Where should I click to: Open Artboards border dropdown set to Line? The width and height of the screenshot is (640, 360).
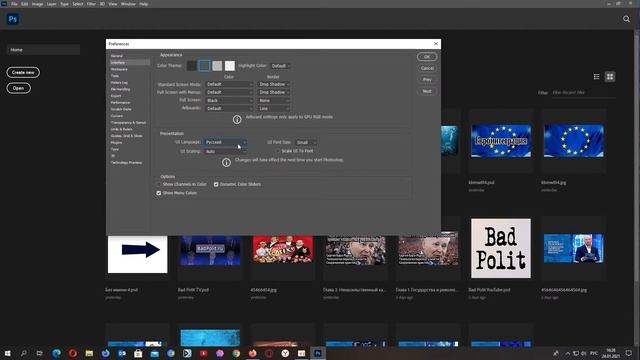[273, 109]
